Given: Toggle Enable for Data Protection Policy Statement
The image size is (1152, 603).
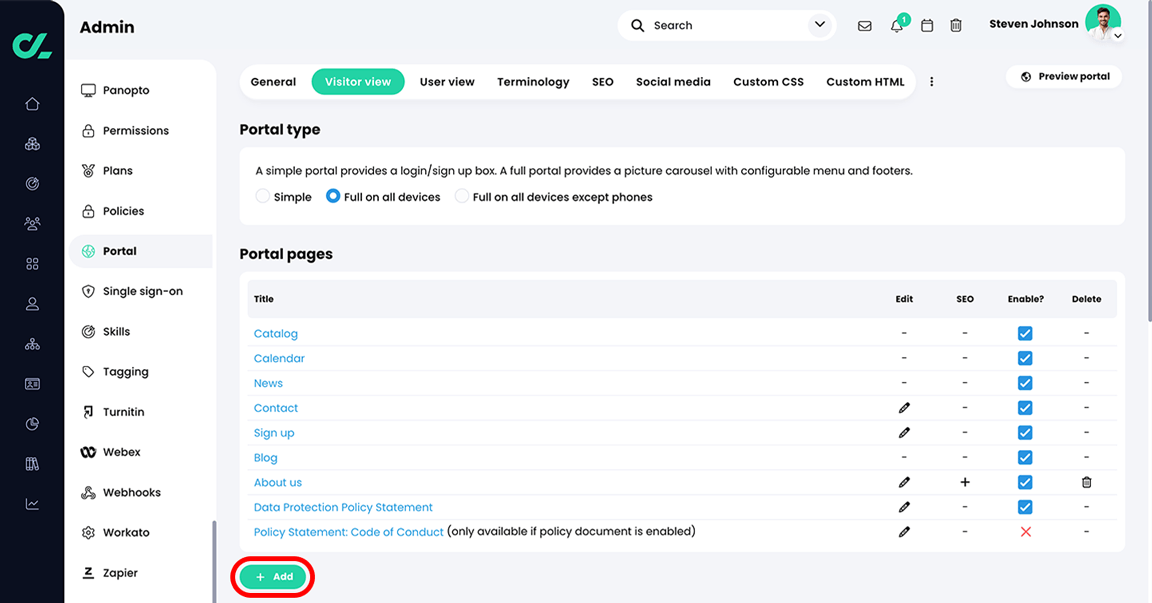Looking at the screenshot, I should (x=1025, y=507).
